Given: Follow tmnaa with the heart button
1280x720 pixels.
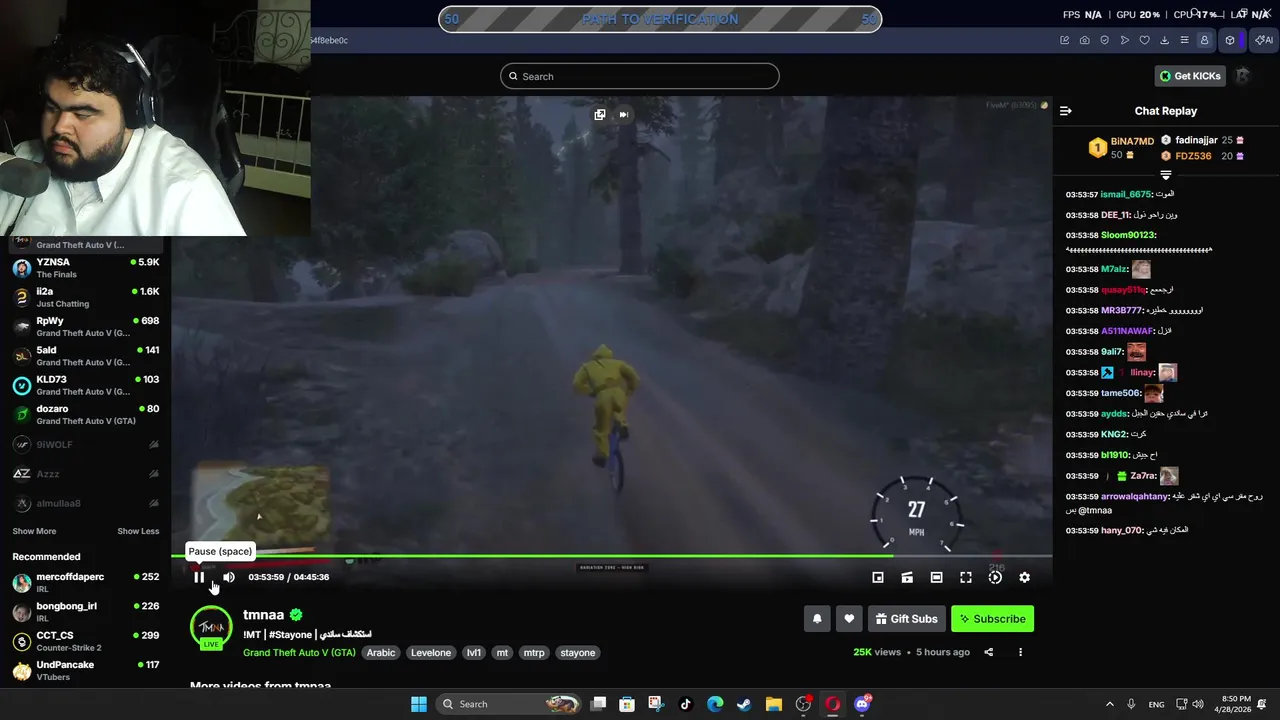Looking at the screenshot, I should [x=849, y=619].
